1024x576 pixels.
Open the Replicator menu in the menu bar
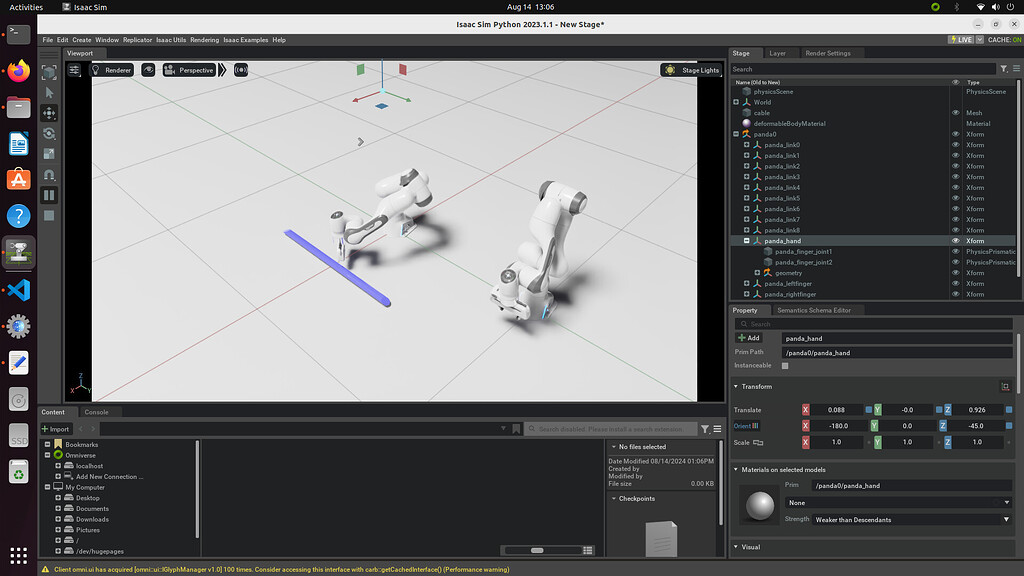tap(137, 39)
